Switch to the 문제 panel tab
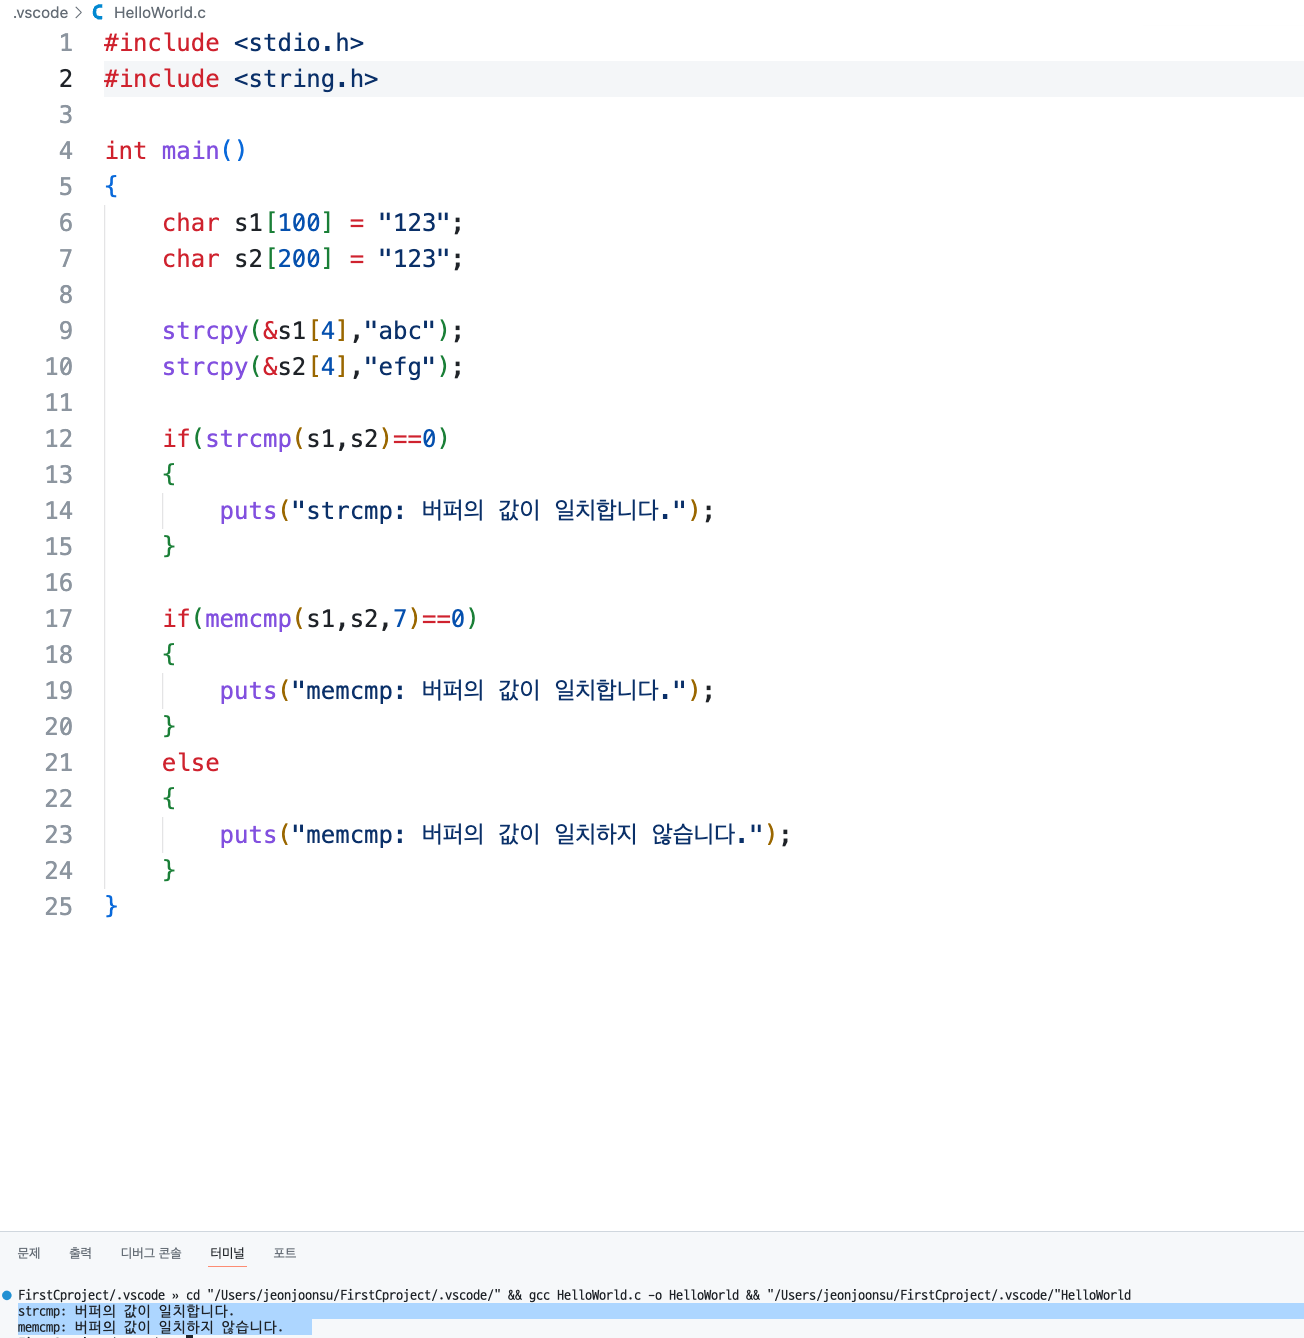Screen dimensions: 1304x1338 [x=29, y=1253]
